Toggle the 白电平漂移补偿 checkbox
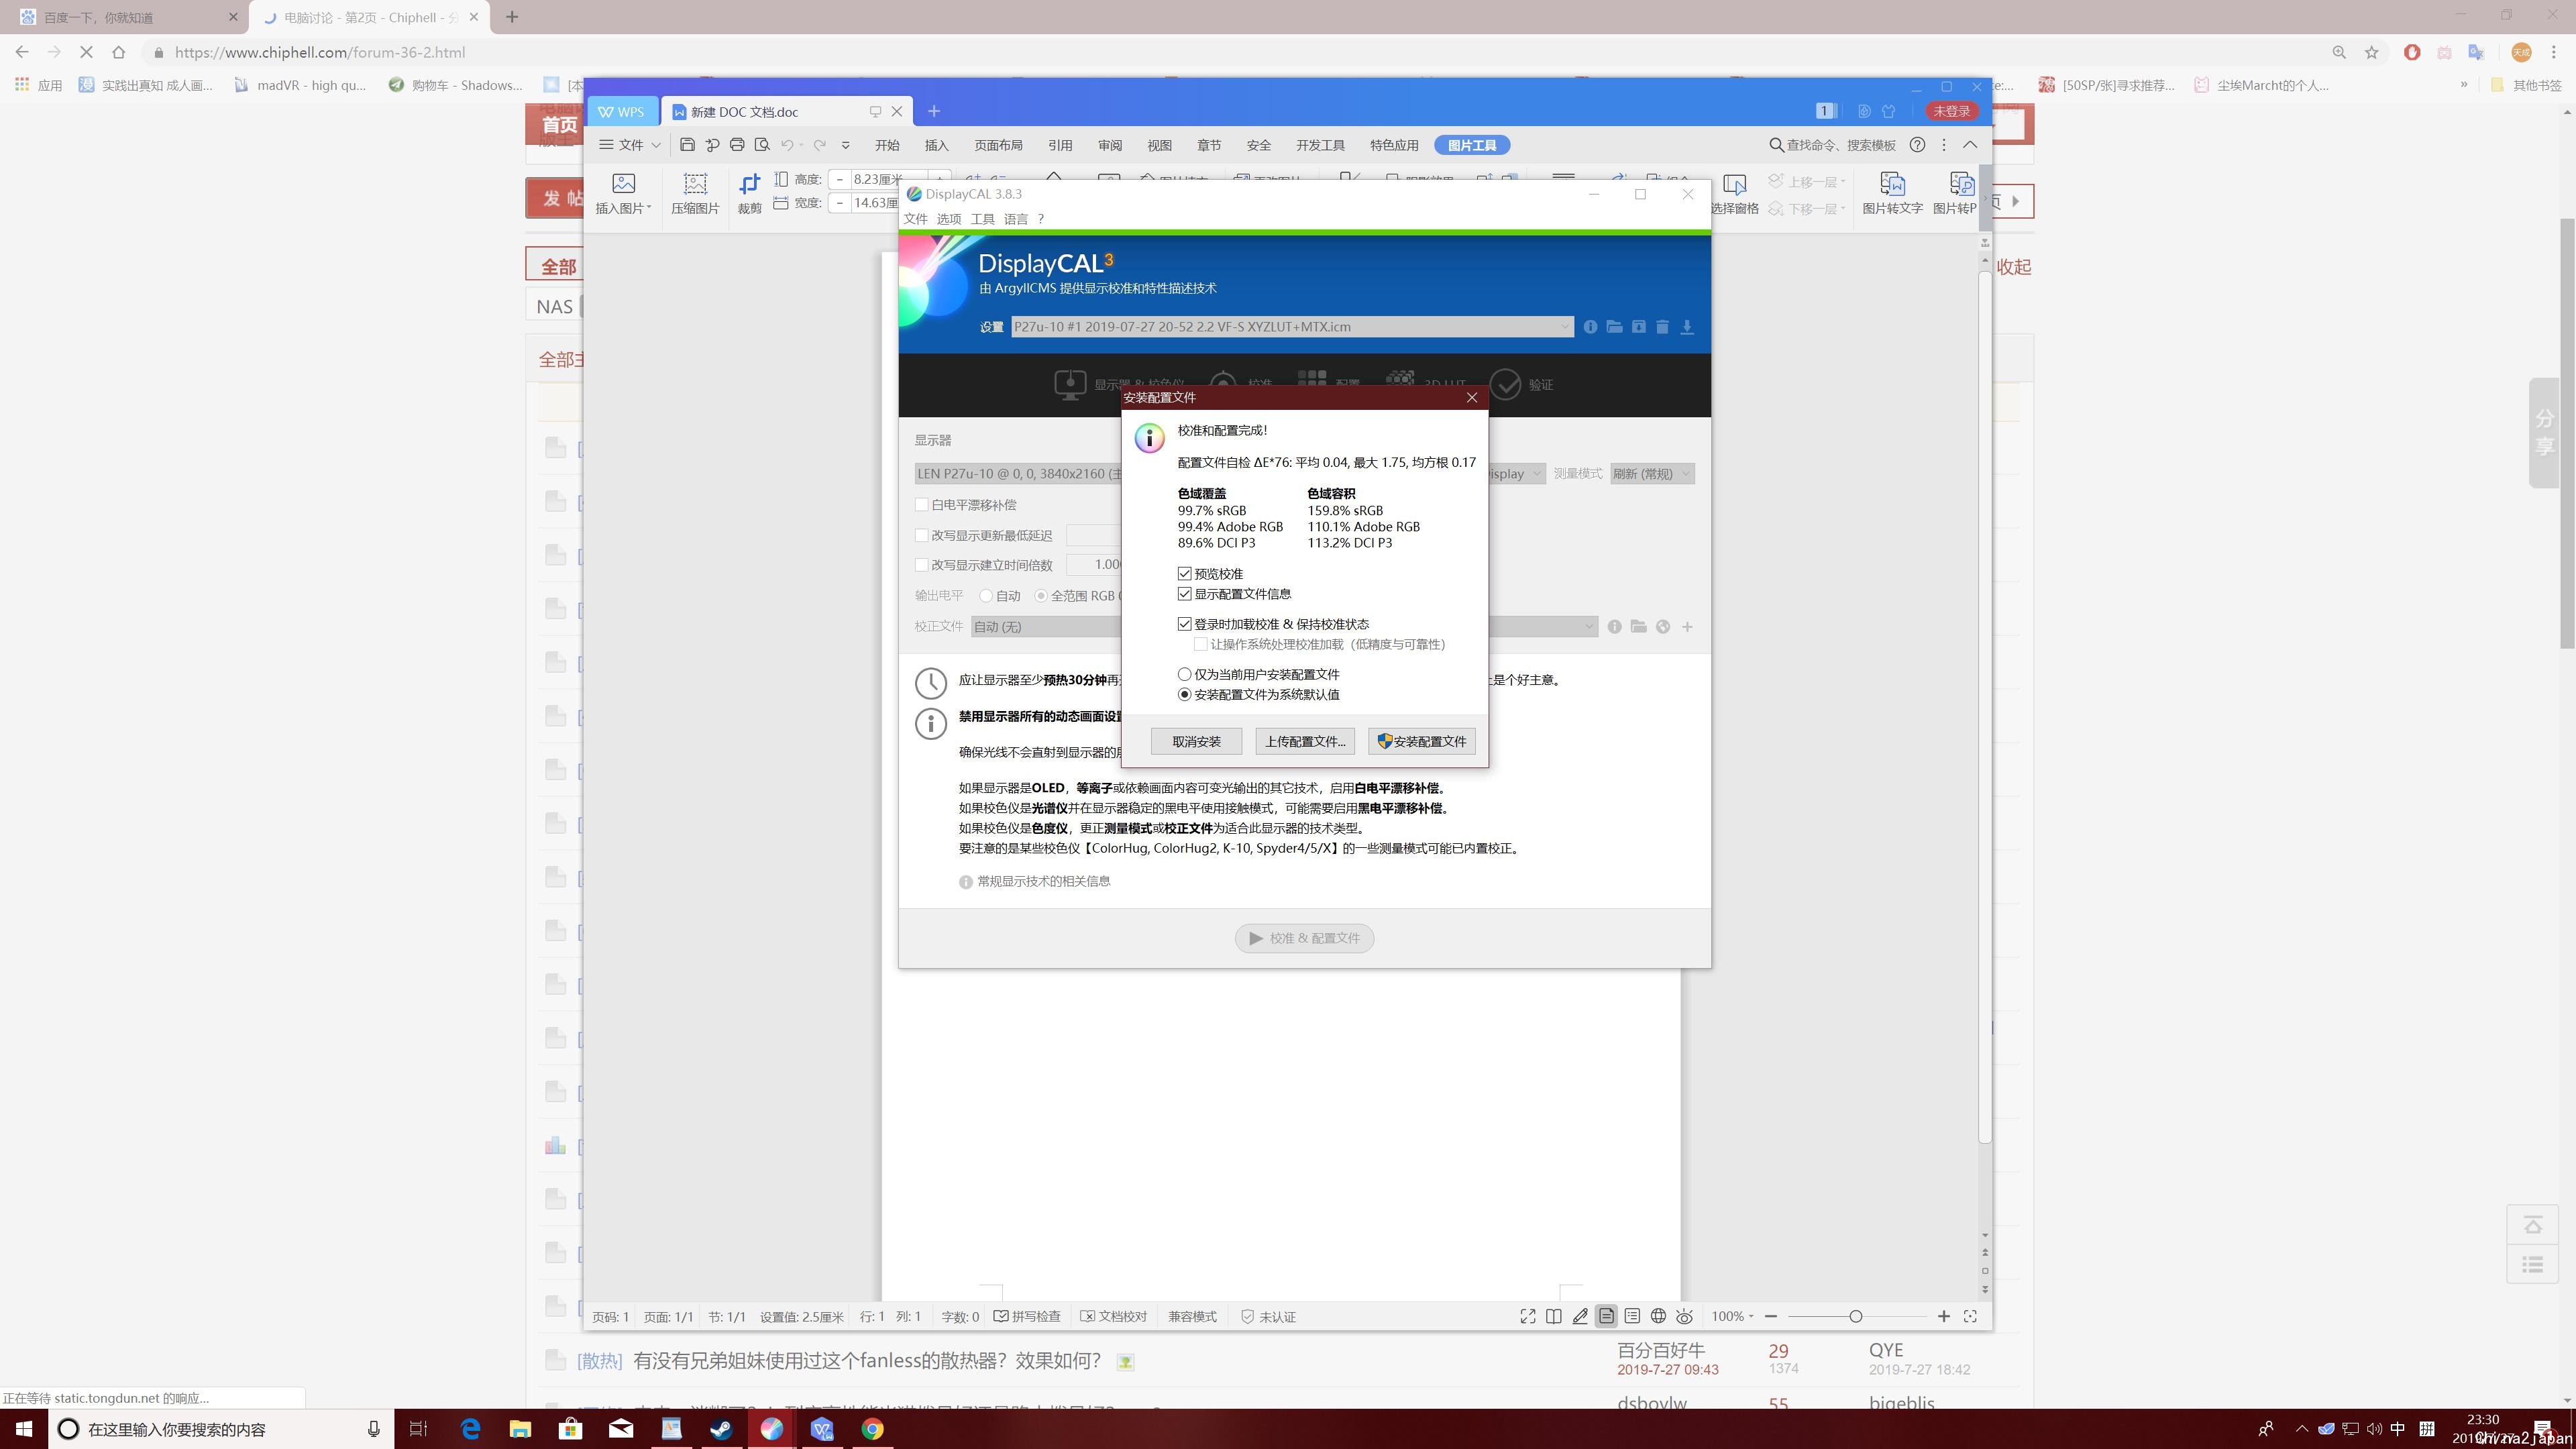Screen dimensions: 2576x1449 922,505
